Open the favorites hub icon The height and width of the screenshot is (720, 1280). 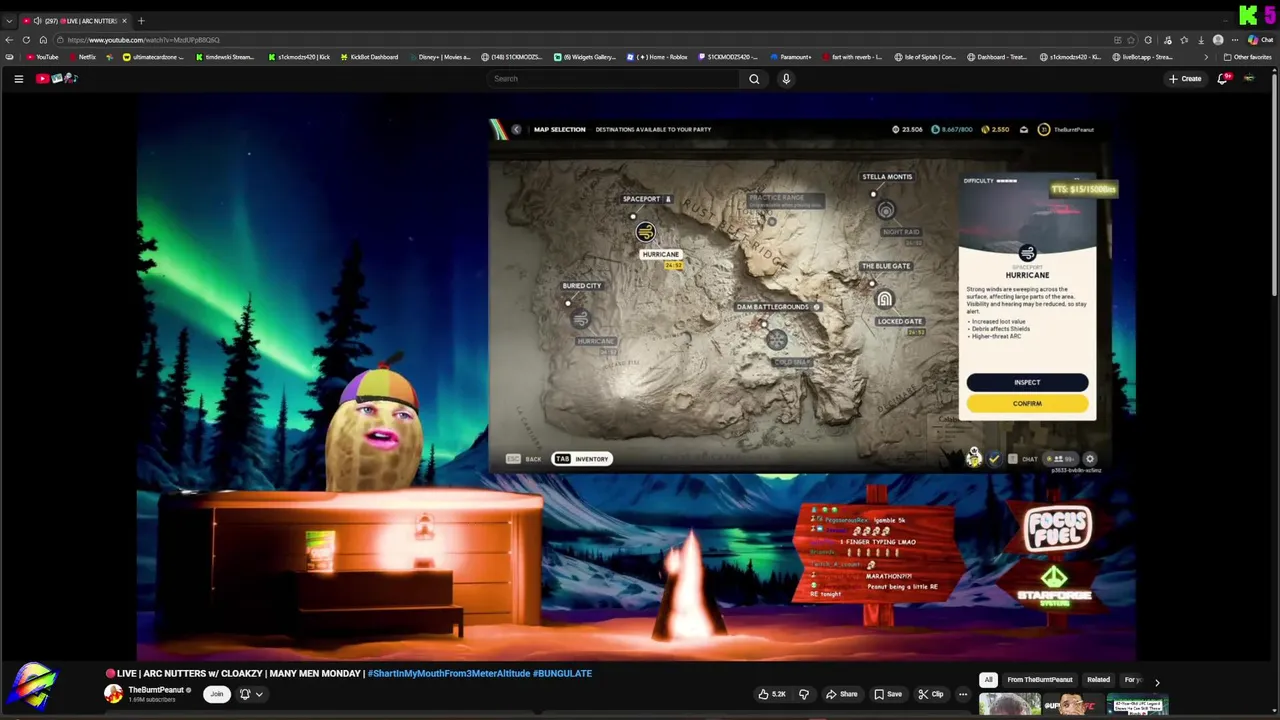(x=1184, y=40)
